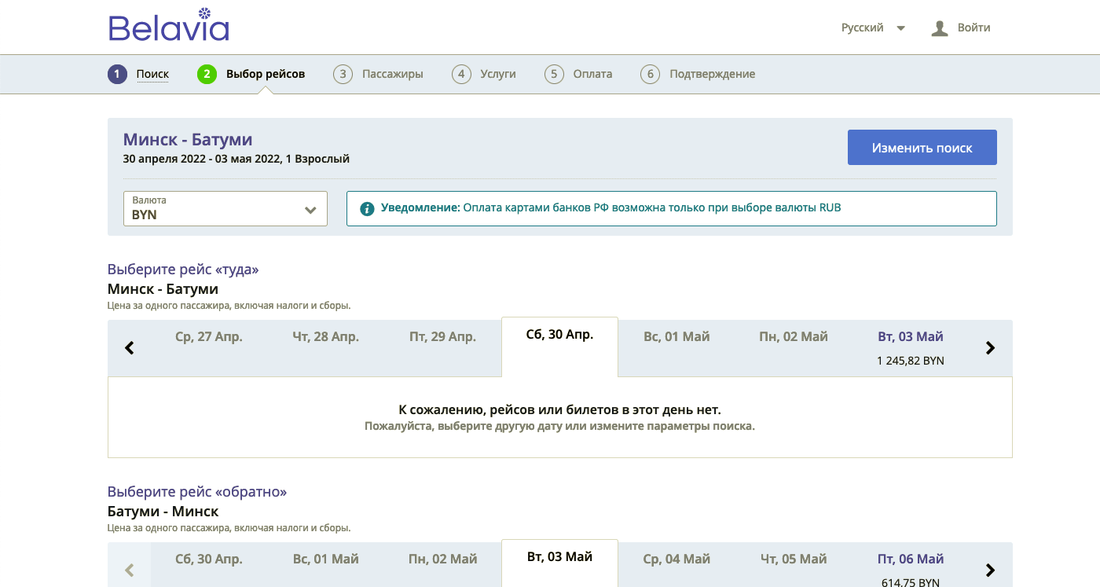Click the notification info icon
The width and height of the screenshot is (1100, 587).
(367, 208)
